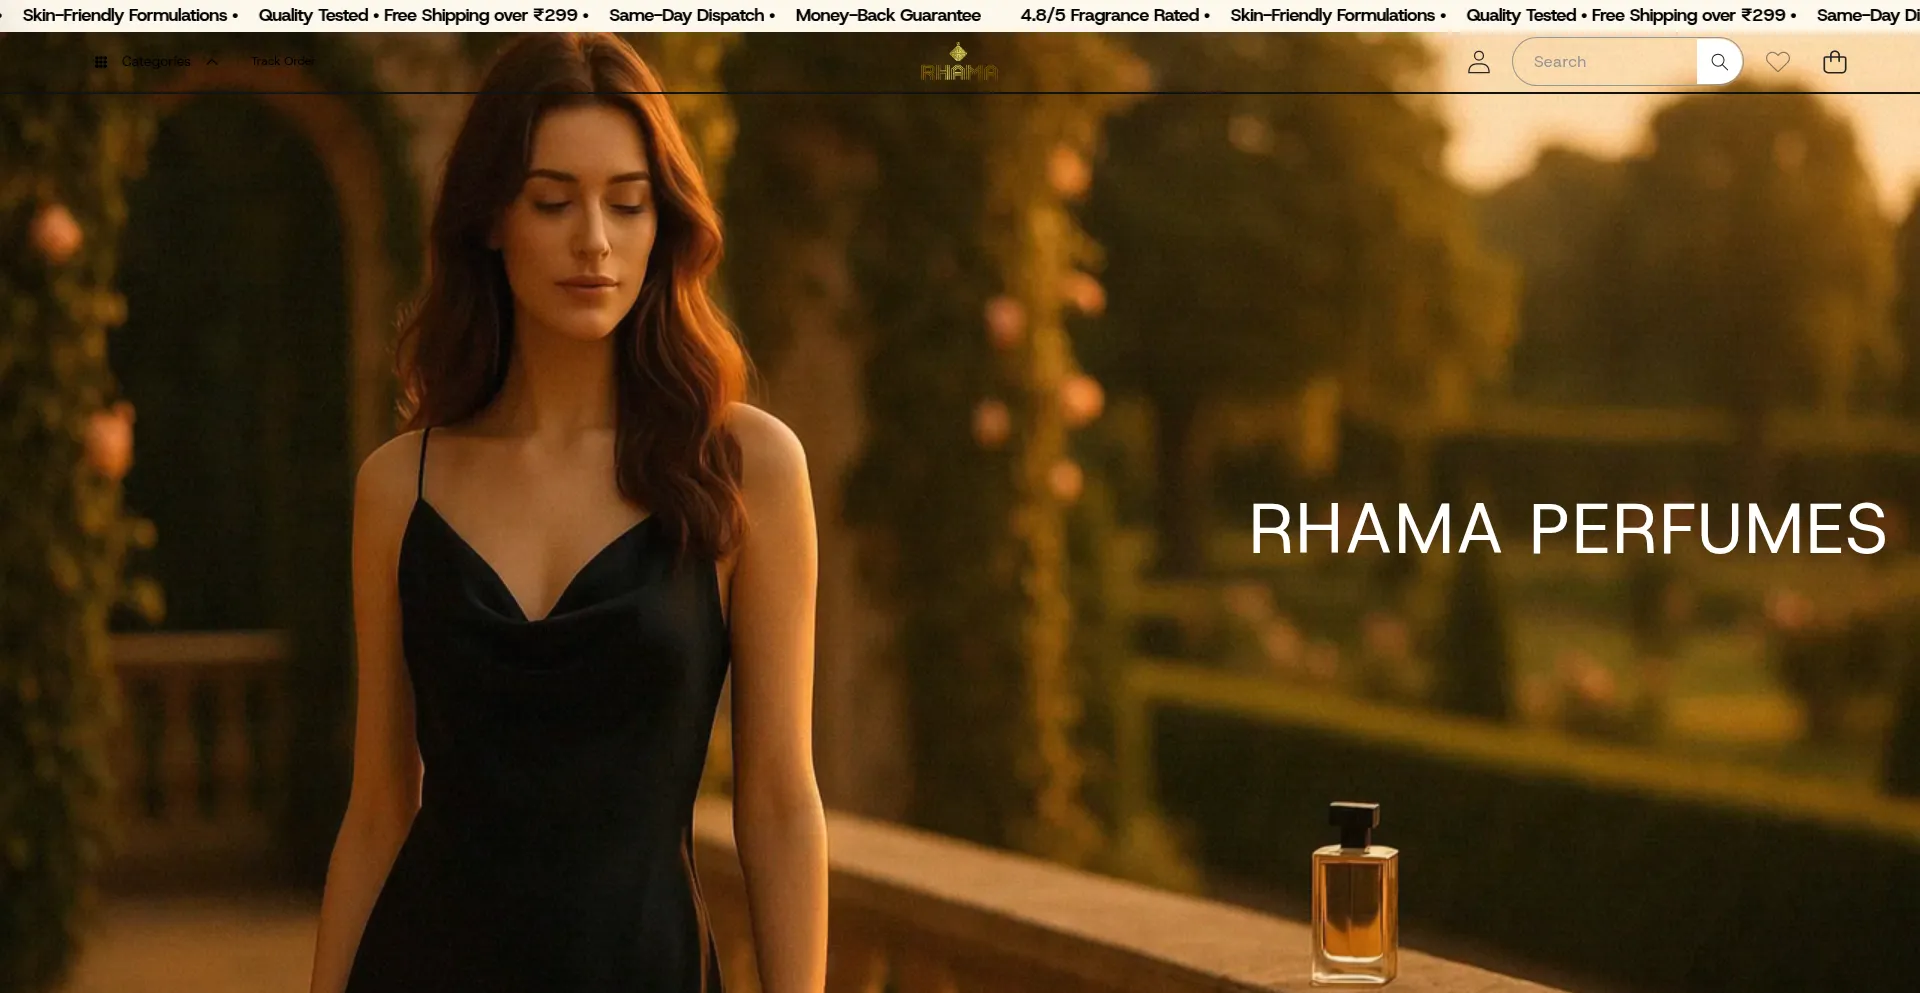Open the Track Order link
This screenshot has height=993, width=1920.
pyautogui.click(x=283, y=61)
